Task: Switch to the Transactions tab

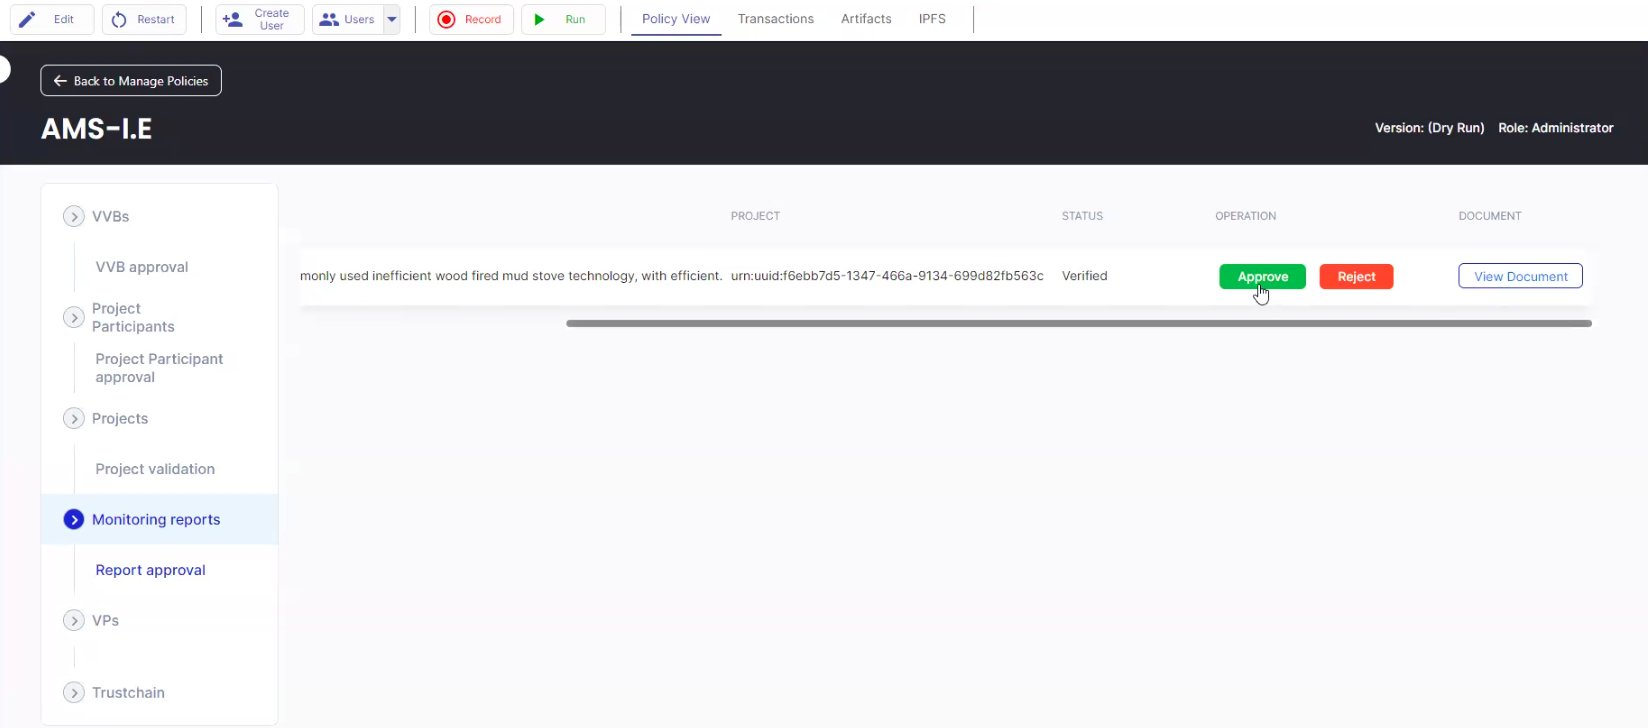Action: [x=775, y=19]
